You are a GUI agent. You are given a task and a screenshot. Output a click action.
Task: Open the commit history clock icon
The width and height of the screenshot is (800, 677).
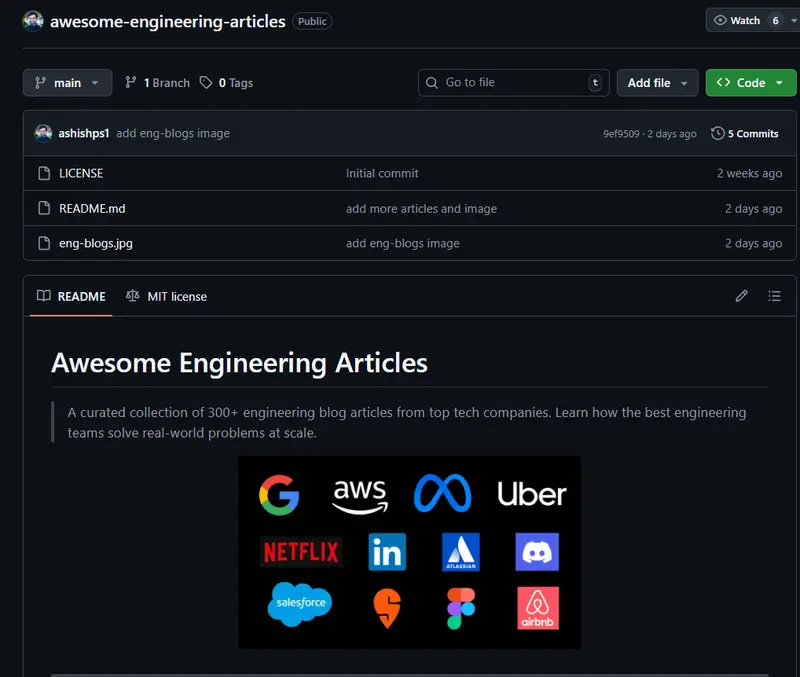717,133
